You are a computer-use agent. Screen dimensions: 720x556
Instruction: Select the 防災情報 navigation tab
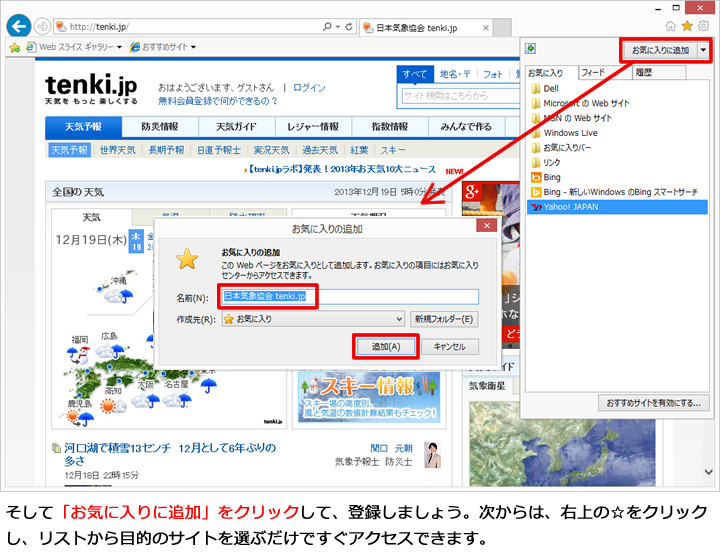click(160, 127)
